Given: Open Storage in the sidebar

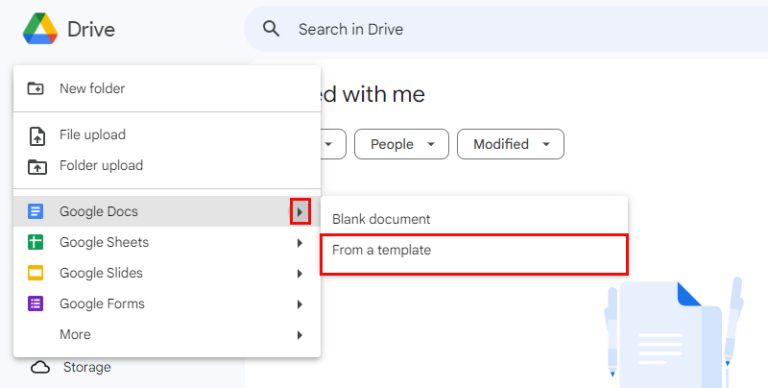Looking at the screenshot, I should (87, 367).
